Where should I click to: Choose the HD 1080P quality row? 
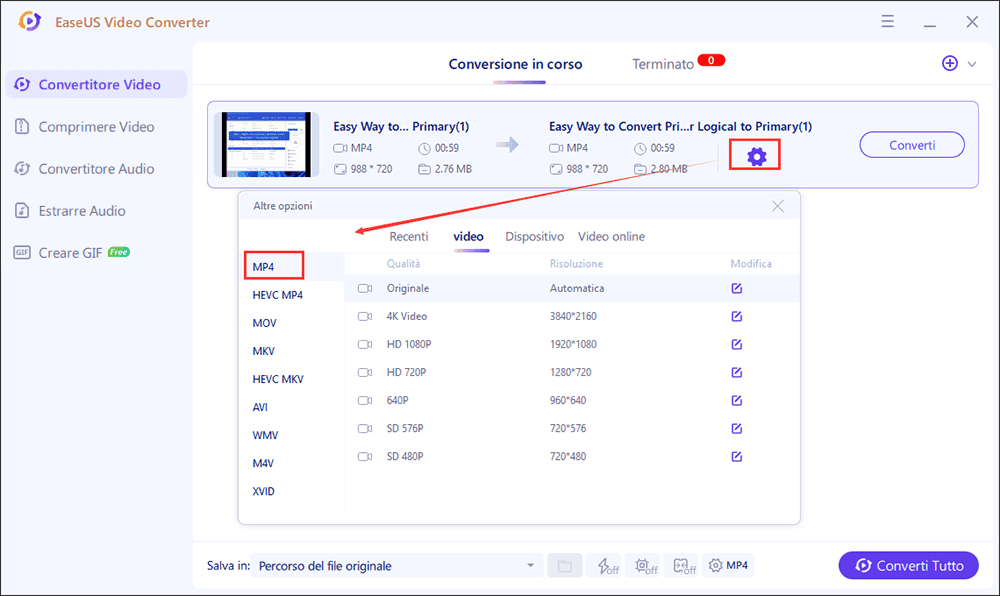pyautogui.click(x=571, y=344)
